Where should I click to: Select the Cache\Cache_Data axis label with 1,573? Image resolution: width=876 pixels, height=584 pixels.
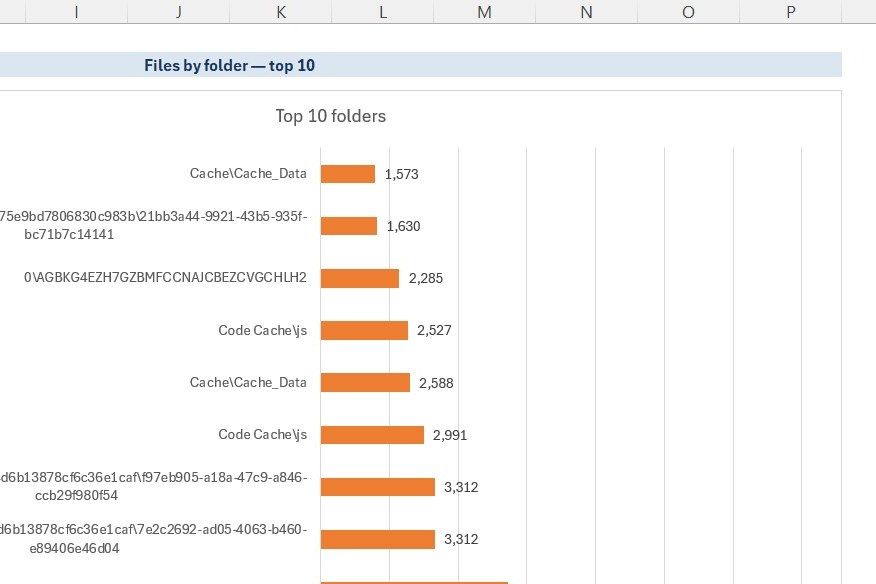(x=248, y=174)
